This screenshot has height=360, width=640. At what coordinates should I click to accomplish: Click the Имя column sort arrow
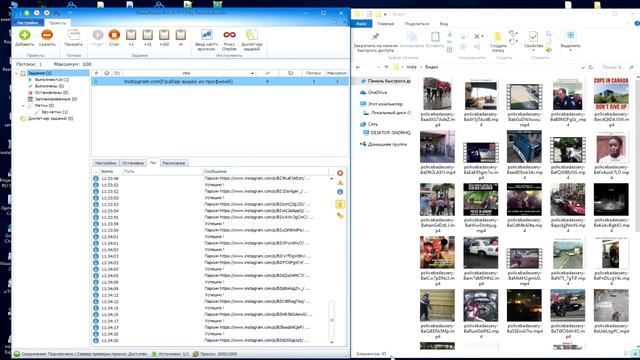pyautogui.click(x=252, y=73)
